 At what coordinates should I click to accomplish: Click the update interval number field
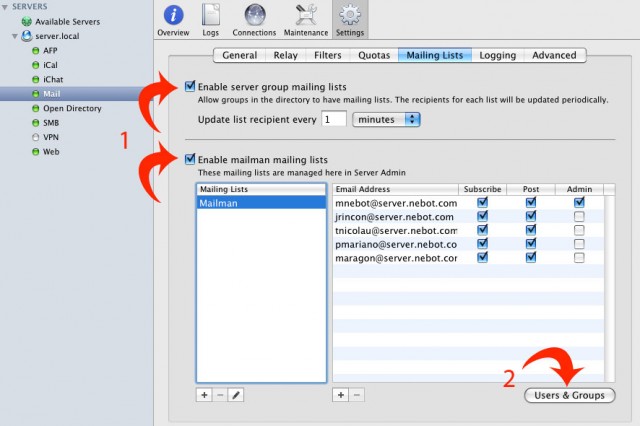(334, 120)
